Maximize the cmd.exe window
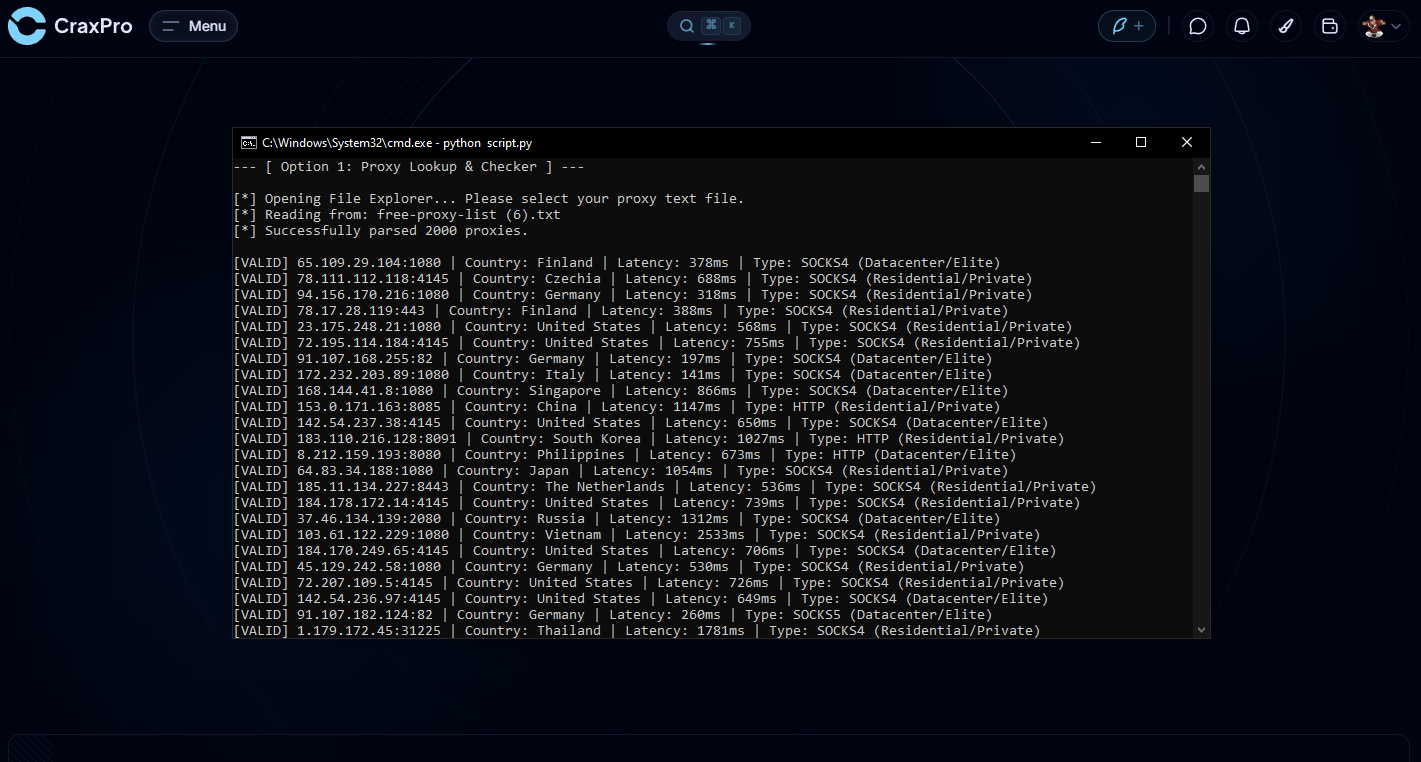Image resolution: width=1421 pixels, height=762 pixels. 1141,143
